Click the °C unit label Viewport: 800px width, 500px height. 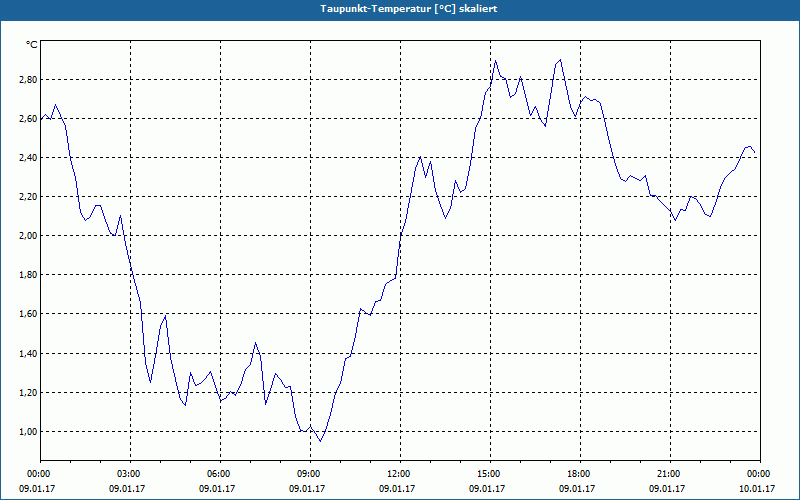click(32, 45)
